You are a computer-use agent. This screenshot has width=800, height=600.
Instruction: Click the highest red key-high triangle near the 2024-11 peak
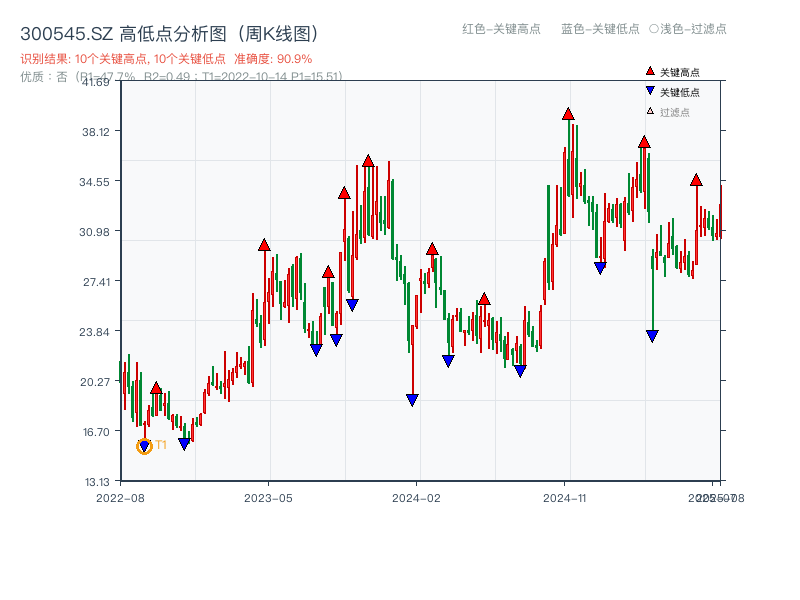(x=569, y=115)
